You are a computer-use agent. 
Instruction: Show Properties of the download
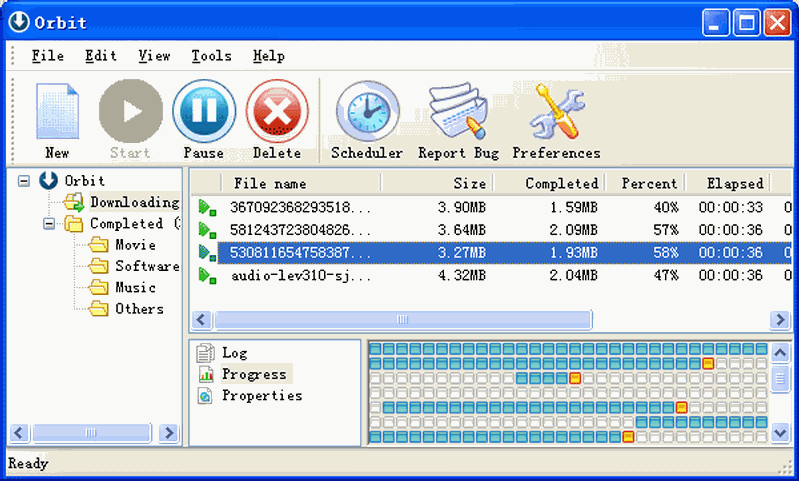[x=261, y=396]
